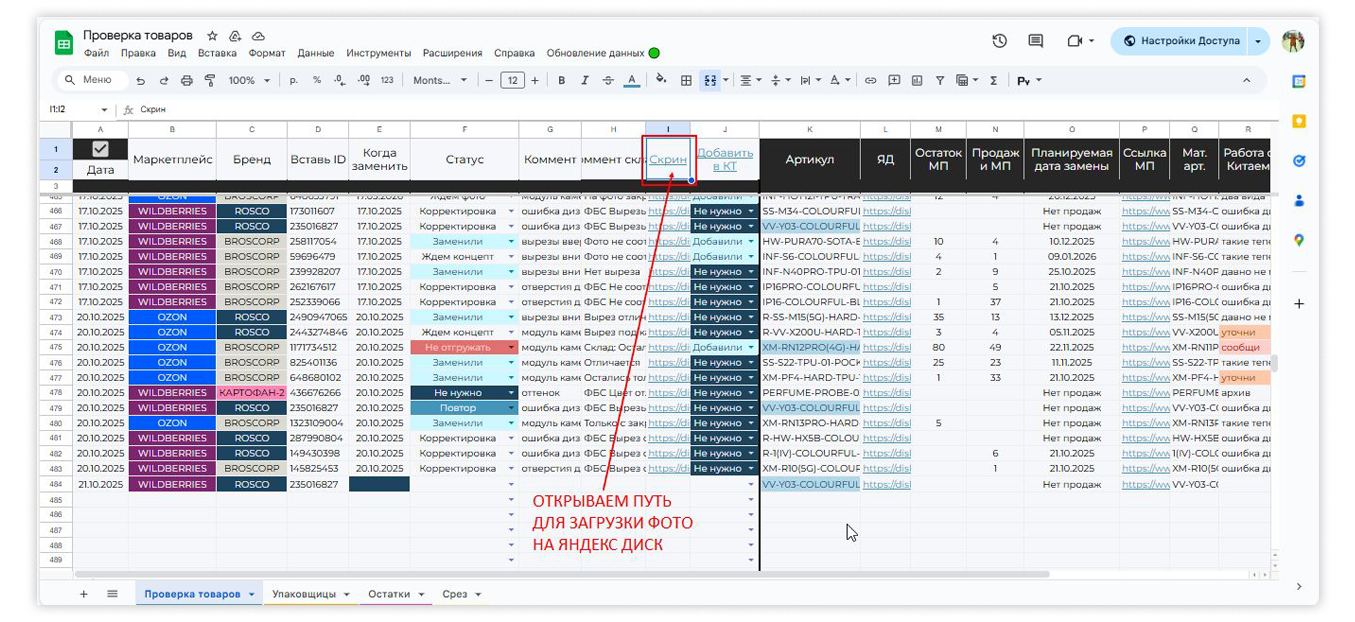Expand the Упаковщицы sheet tab arrow
This screenshot has height=622, width=1355.
coord(347,594)
